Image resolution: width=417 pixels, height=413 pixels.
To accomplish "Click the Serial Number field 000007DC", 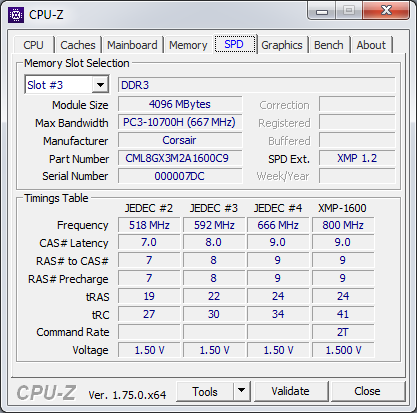I will click(x=180, y=176).
